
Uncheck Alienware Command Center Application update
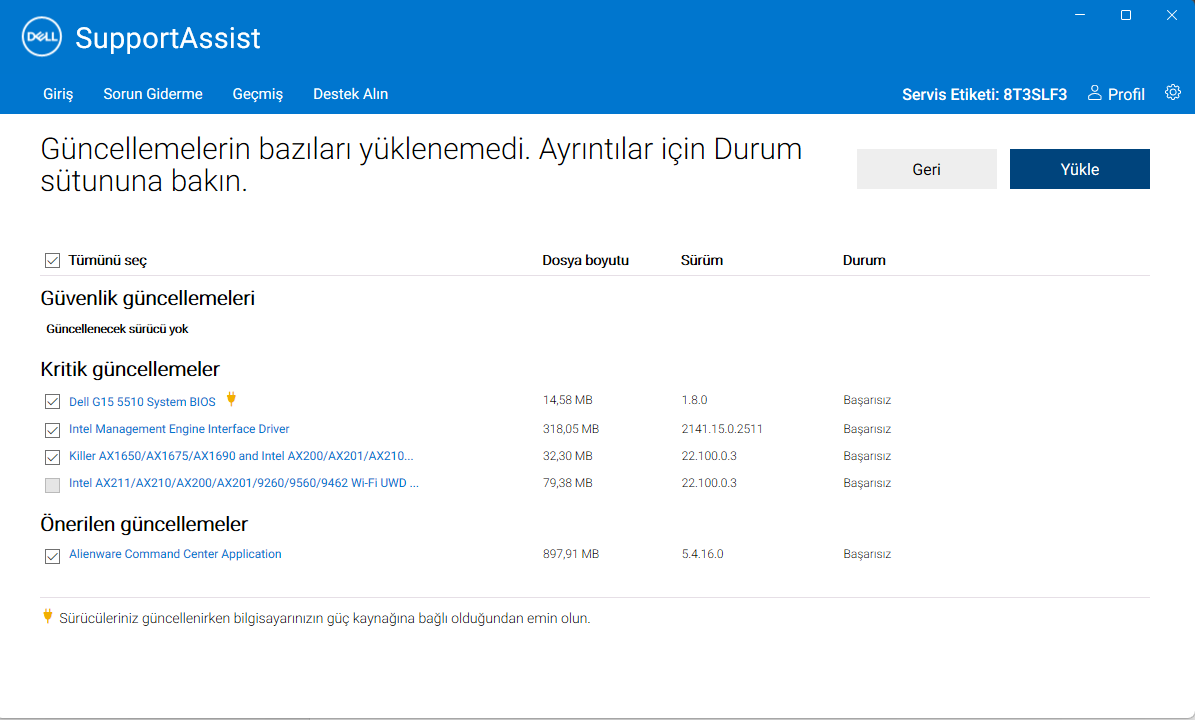pyautogui.click(x=52, y=556)
